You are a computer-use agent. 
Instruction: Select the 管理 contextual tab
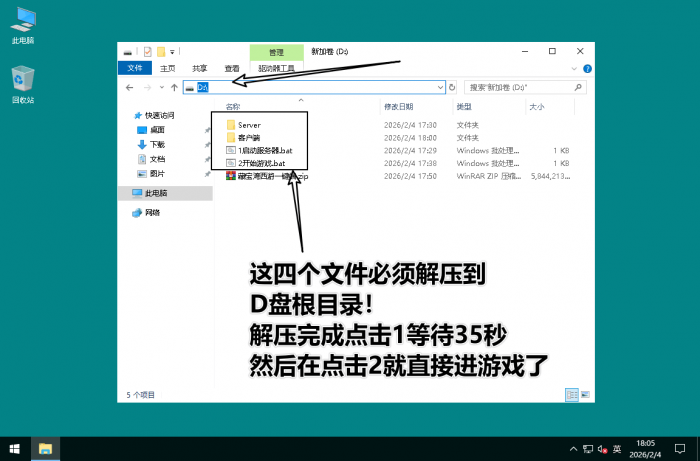click(276, 52)
